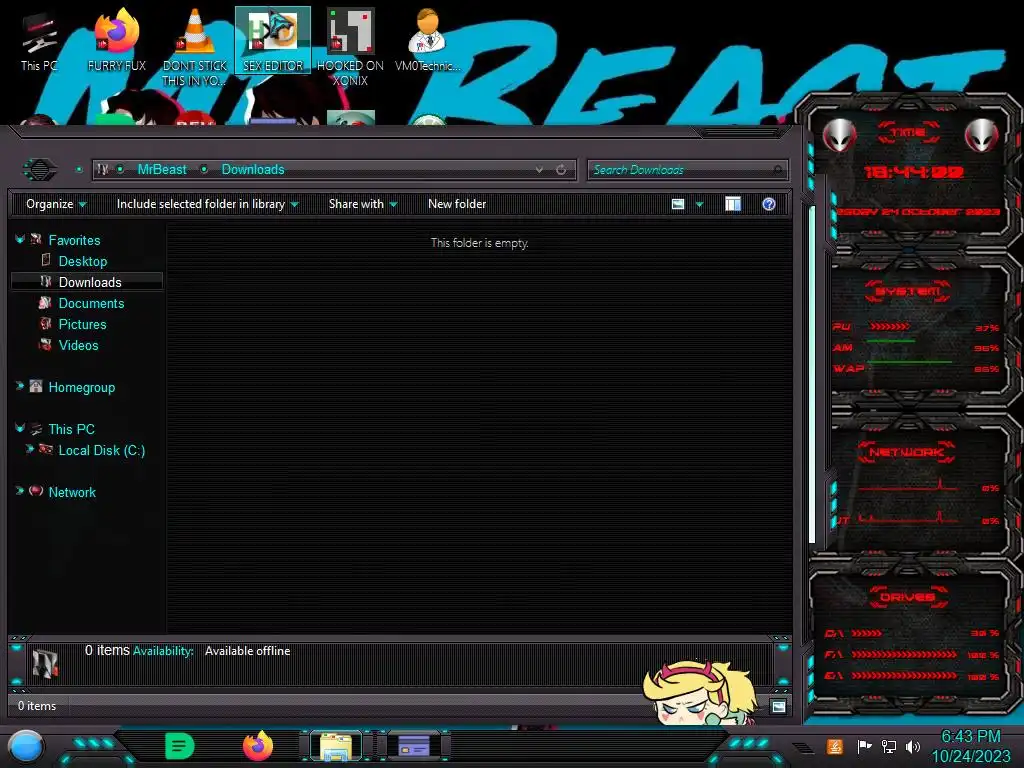The height and width of the screenshot is (768, 1024).
Task: Click the NETWORK gadget header
Action: pos(906,452)
